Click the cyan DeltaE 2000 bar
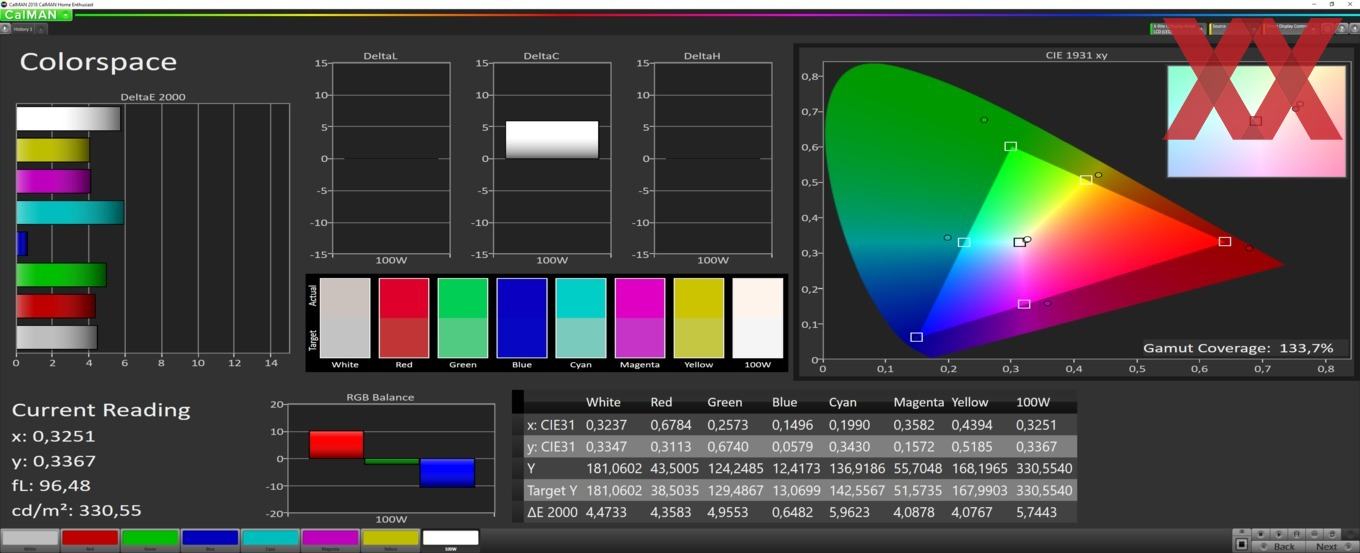 70,212
